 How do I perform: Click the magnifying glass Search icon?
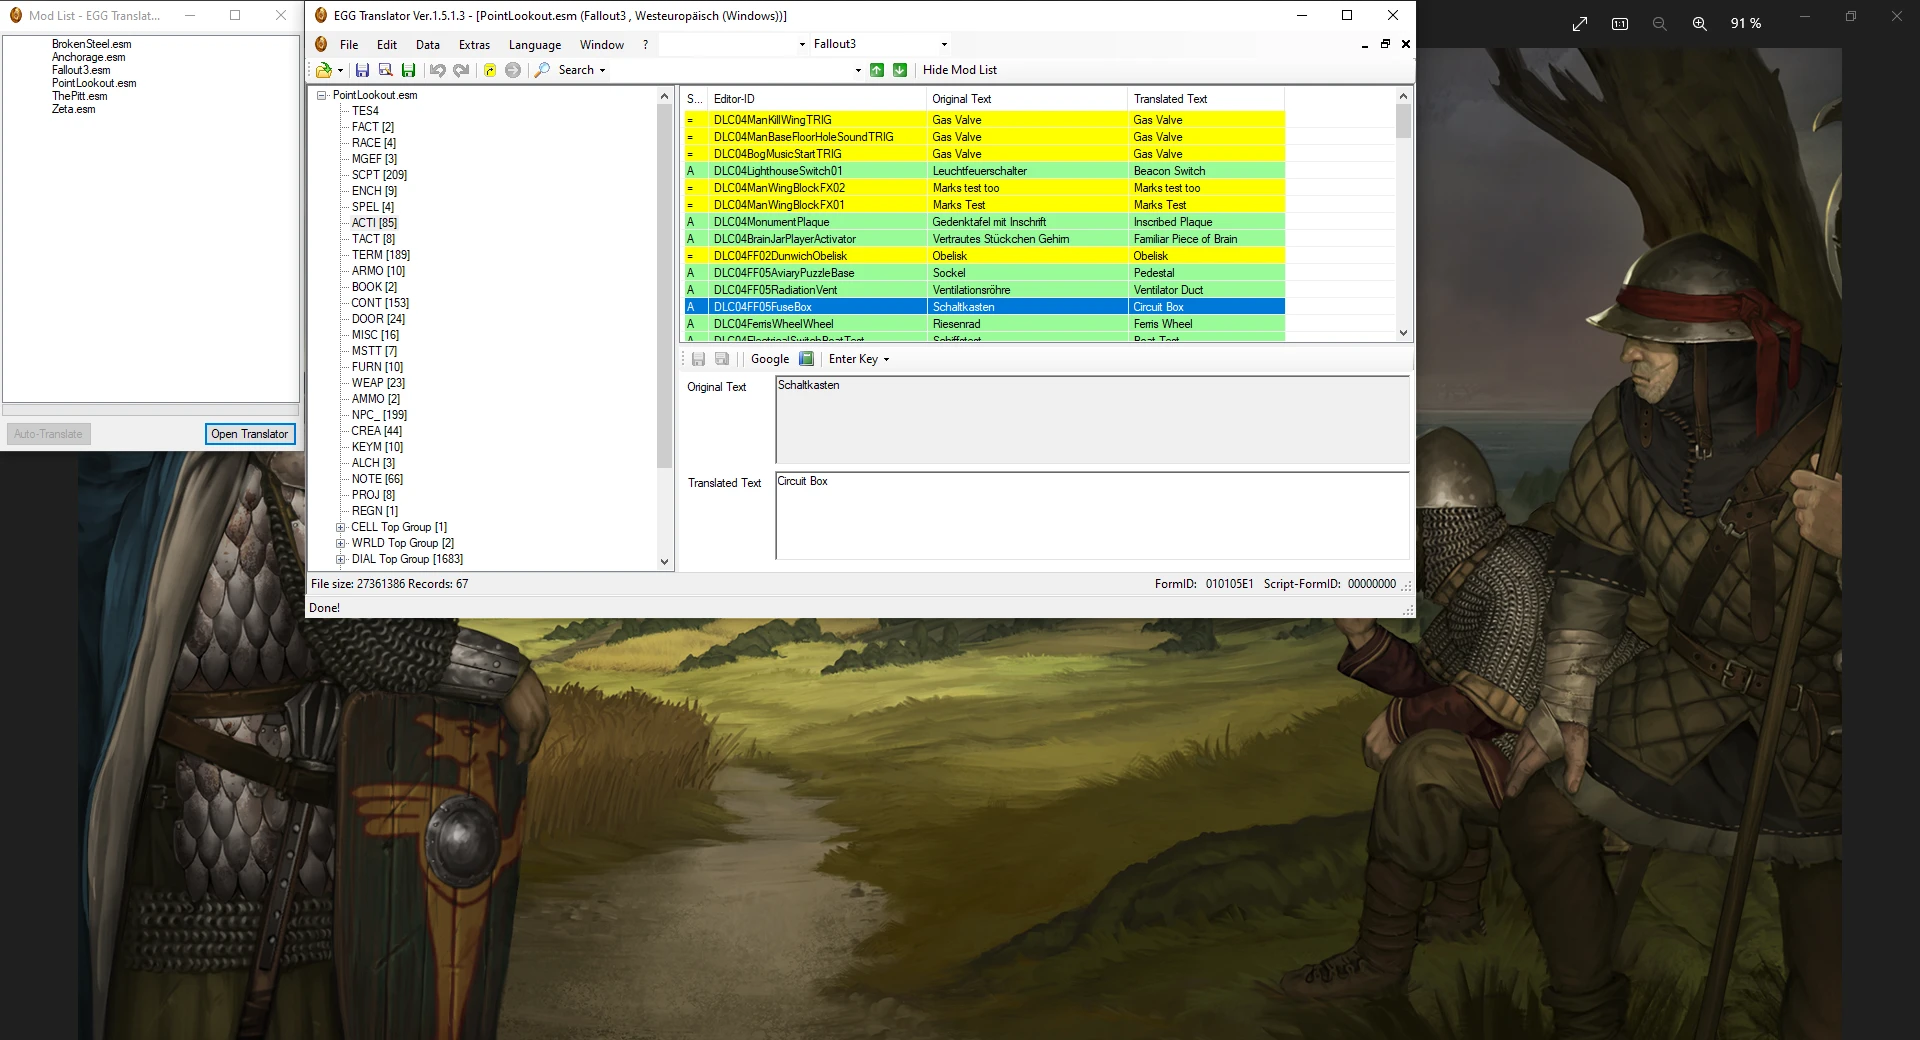542,70
